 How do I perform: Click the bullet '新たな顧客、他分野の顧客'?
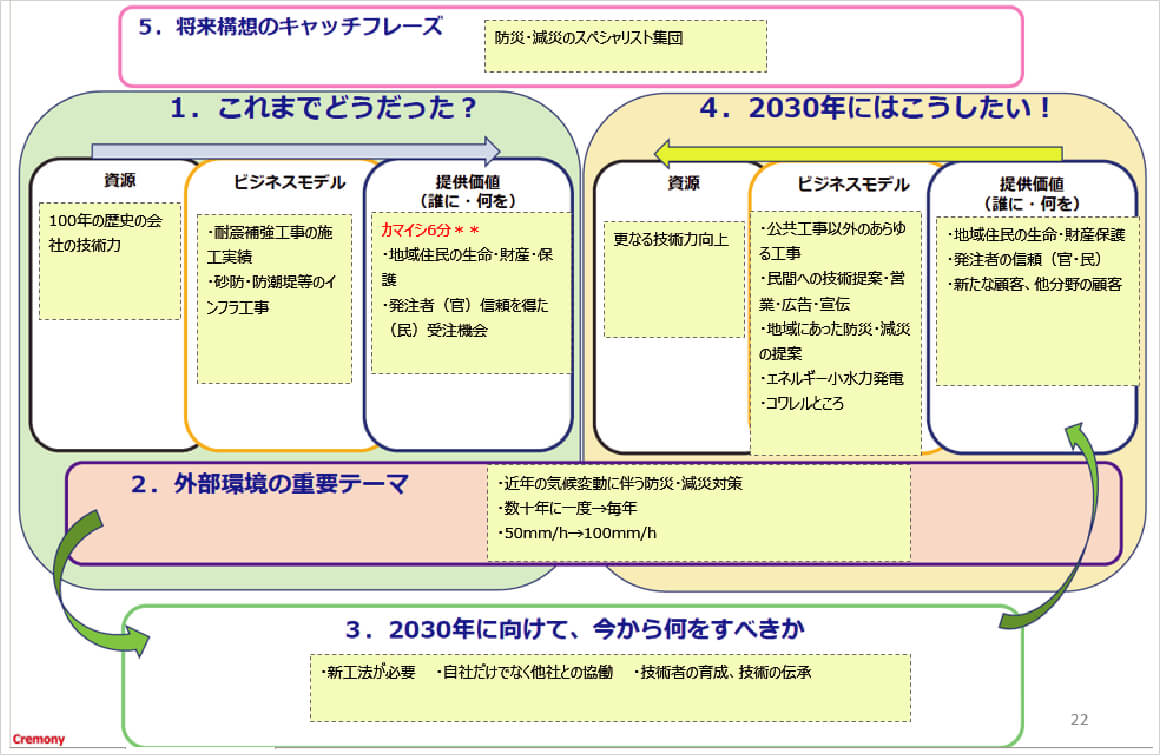click(1034, 284)
